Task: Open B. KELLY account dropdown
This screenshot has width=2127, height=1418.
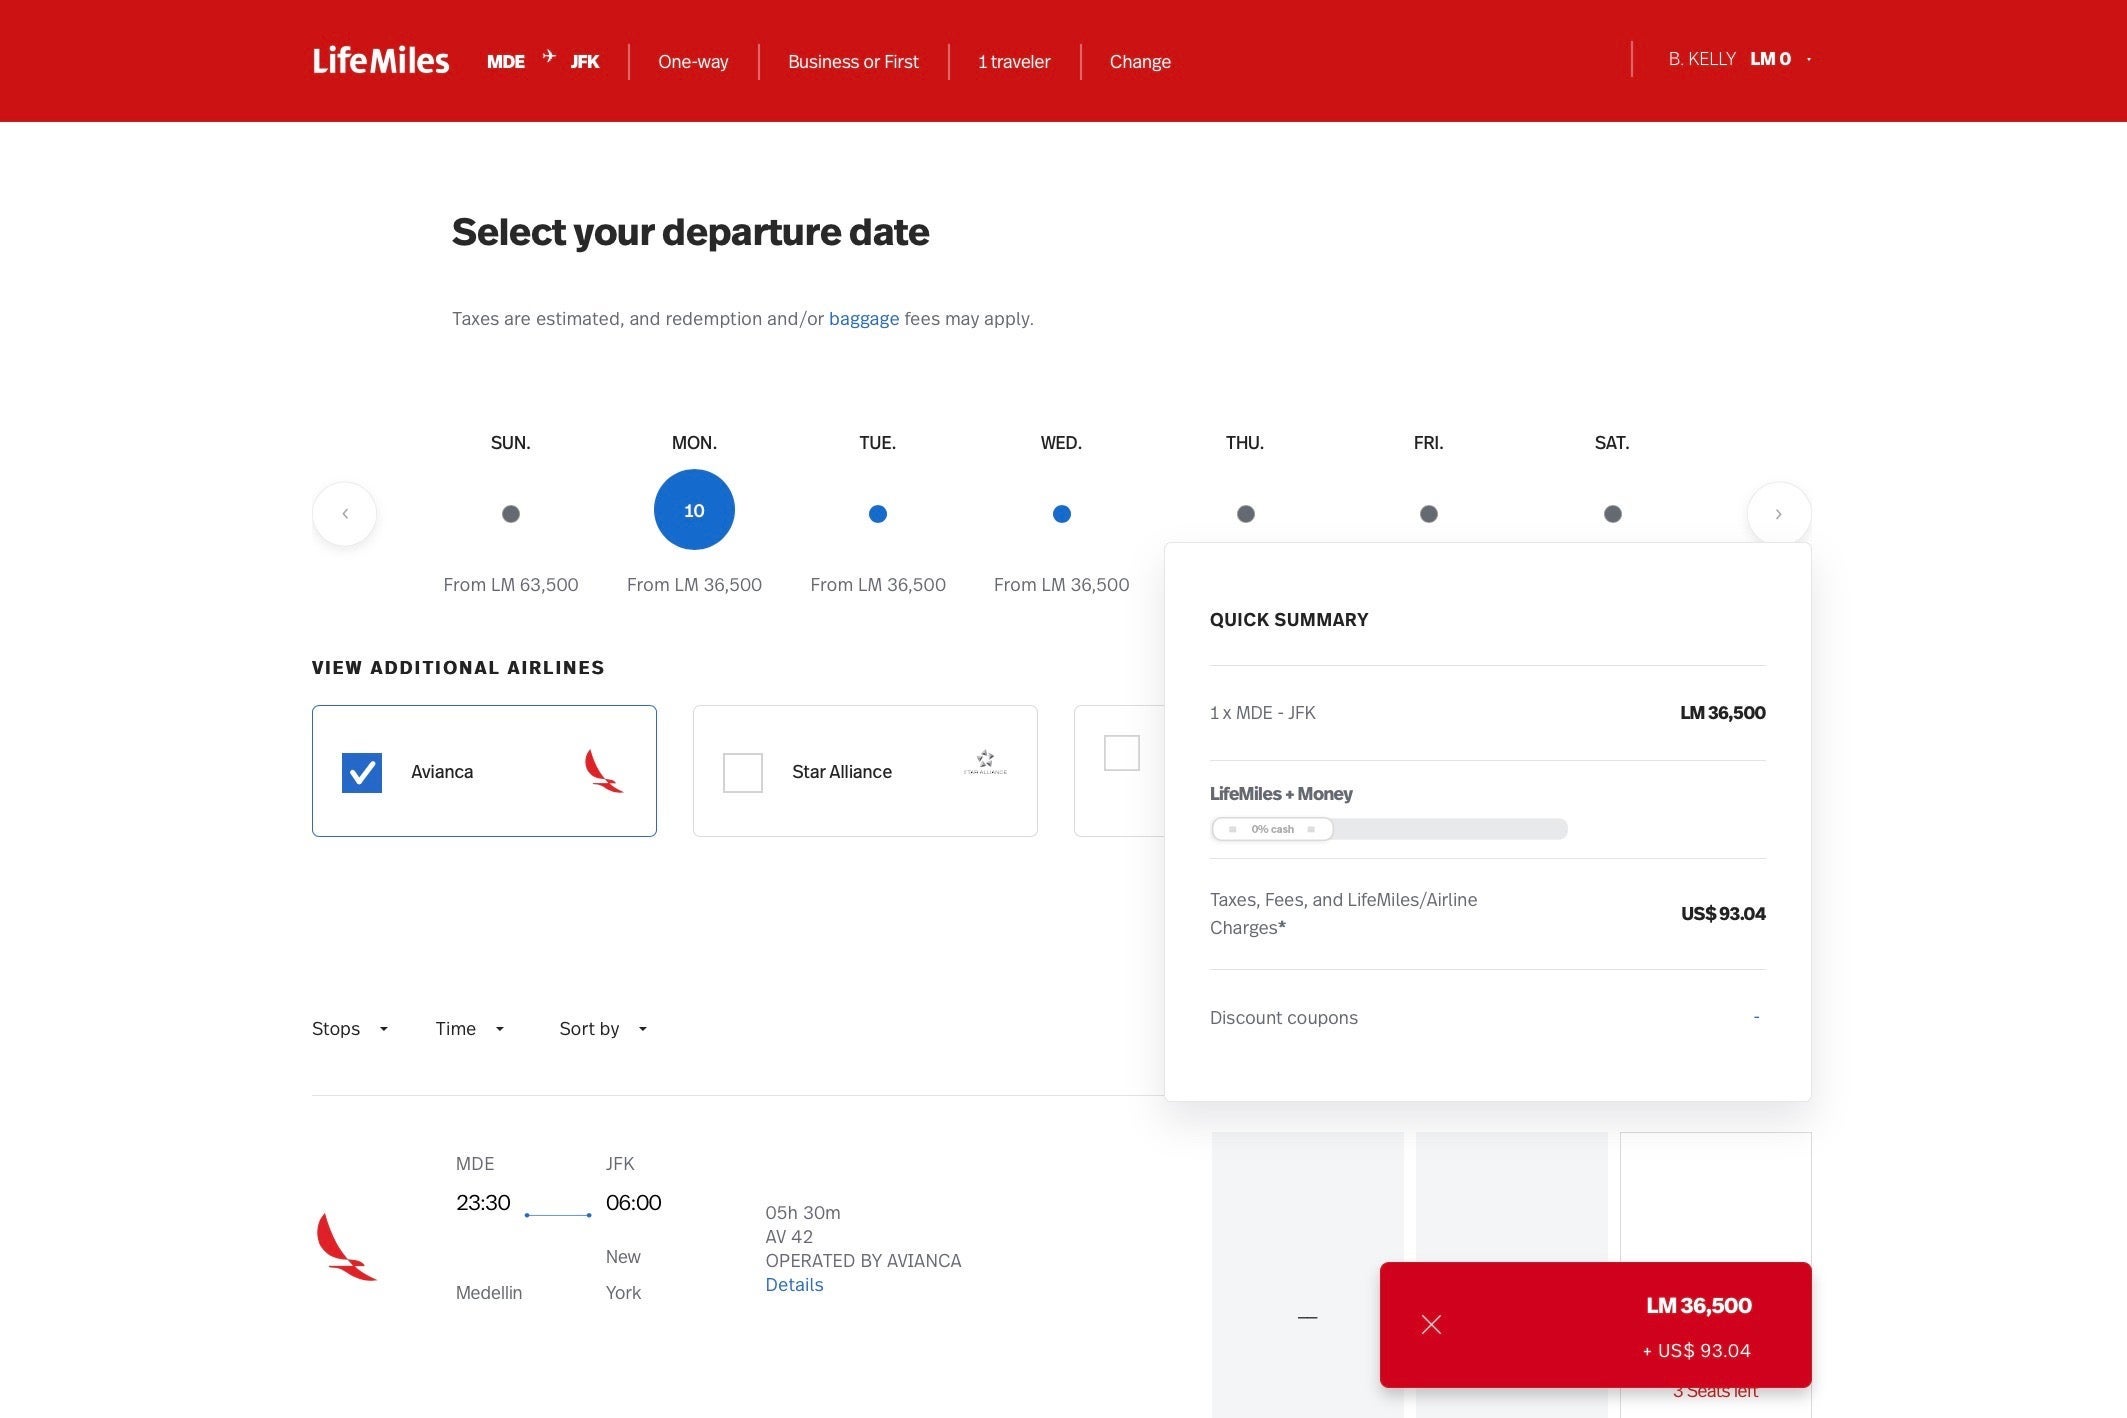Action: 1739,59
